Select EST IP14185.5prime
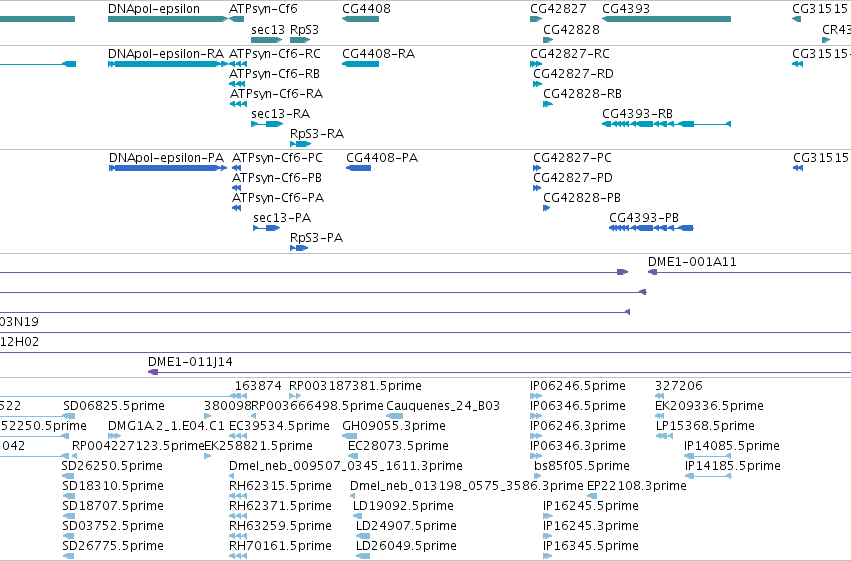The image size is (851, 561). (x=708, y=476)
